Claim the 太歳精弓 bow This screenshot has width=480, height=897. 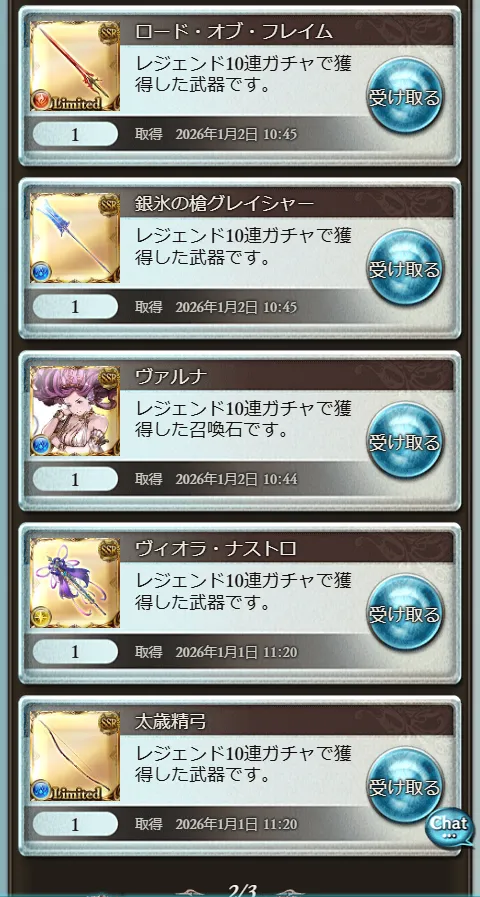click(x=404, y=786)
